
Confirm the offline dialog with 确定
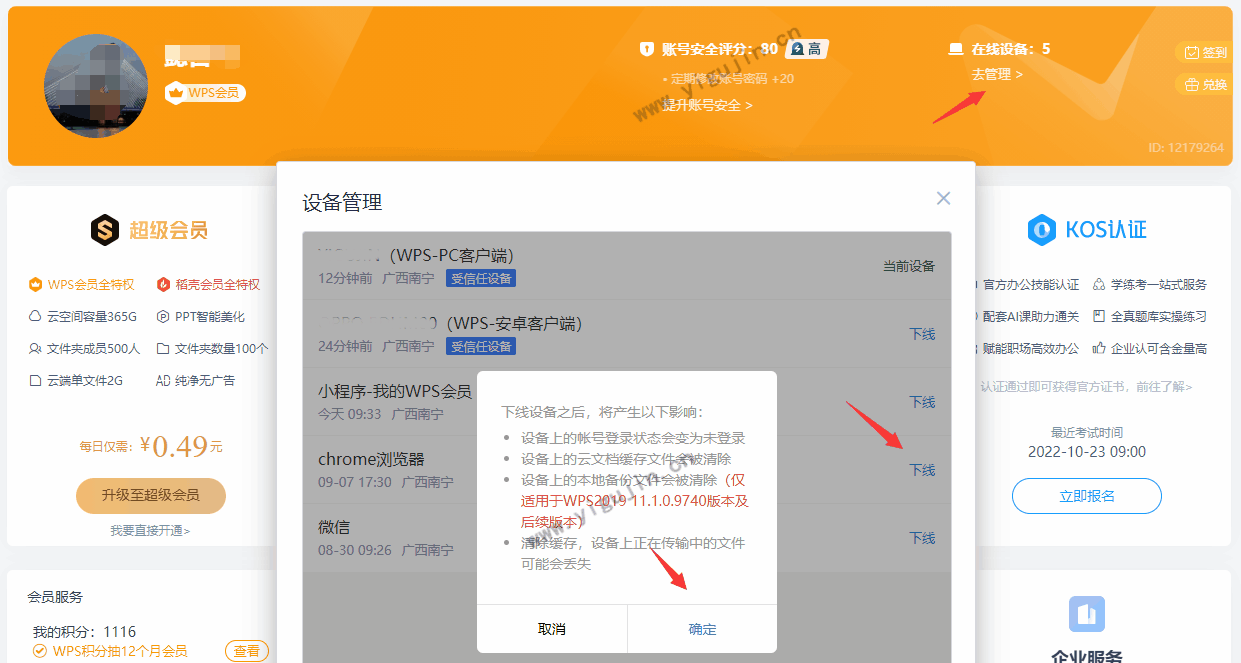coord(702,629)
